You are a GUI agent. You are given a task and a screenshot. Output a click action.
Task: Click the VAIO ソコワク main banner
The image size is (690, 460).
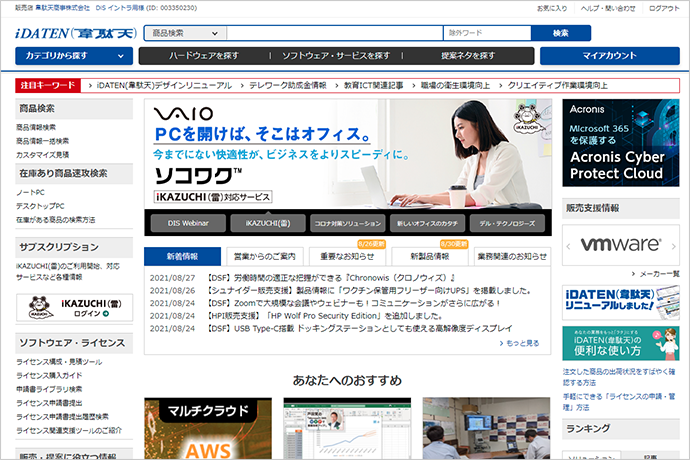(x=348, y=154)
